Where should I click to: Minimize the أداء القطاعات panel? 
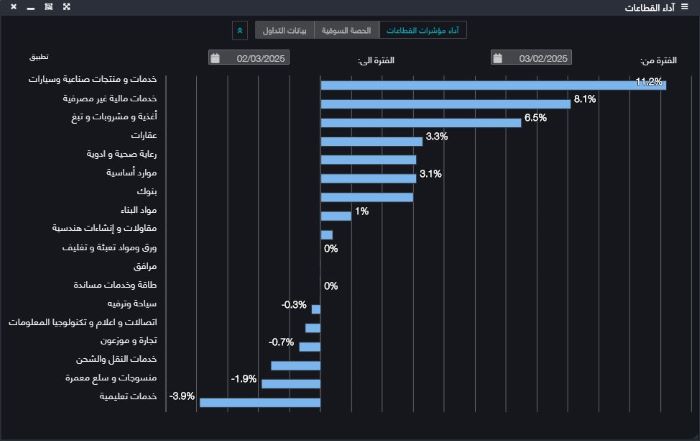tap(31, 7)
